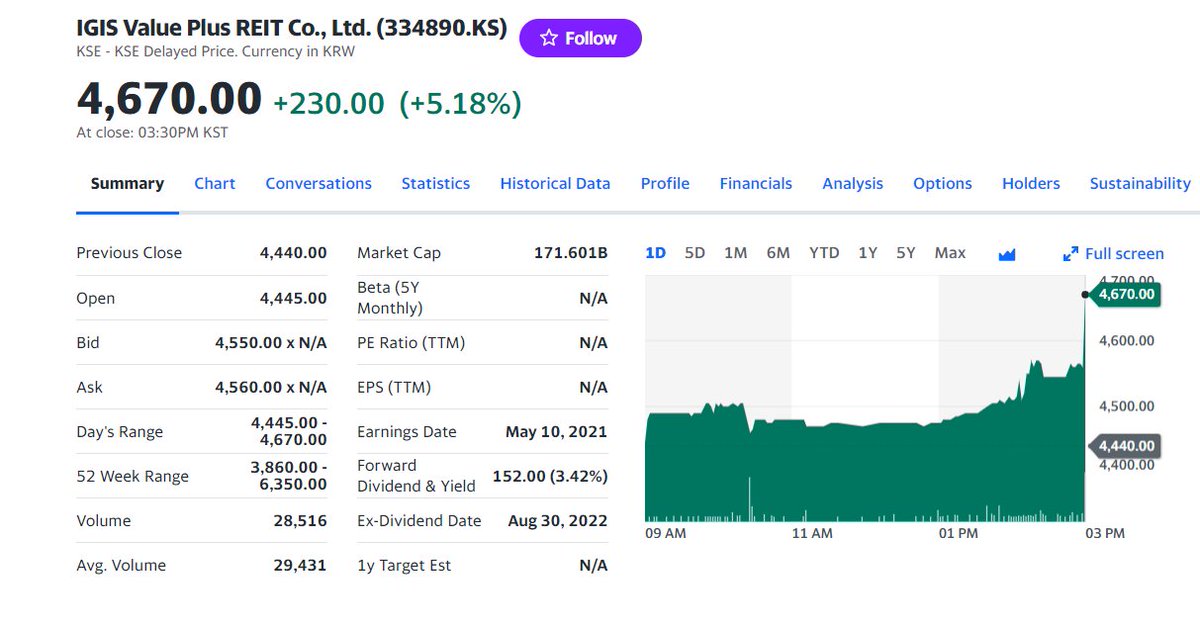Select the 1Y chart range
This screenshot has width=1200, height=629.
(867, 253)
